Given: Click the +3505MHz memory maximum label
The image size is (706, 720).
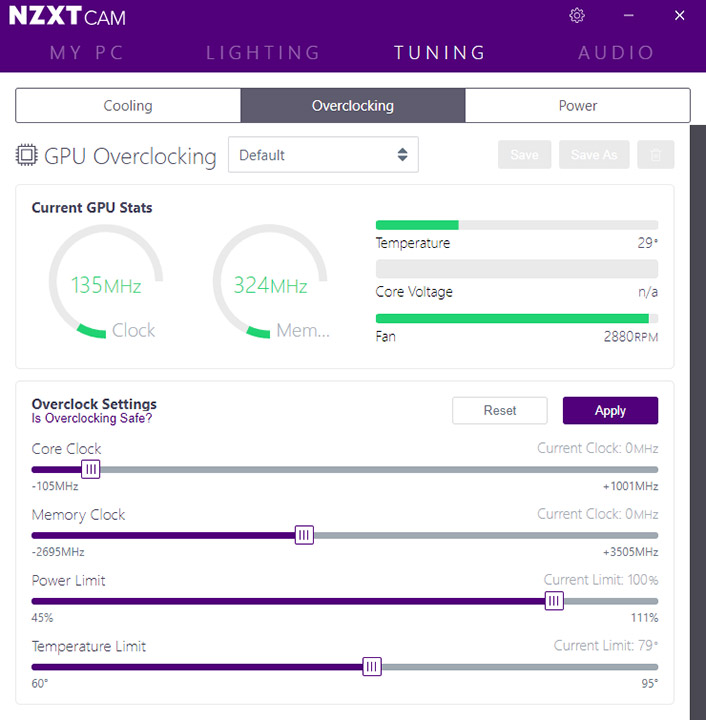Looking at the screenshot, I should point(631,552).
